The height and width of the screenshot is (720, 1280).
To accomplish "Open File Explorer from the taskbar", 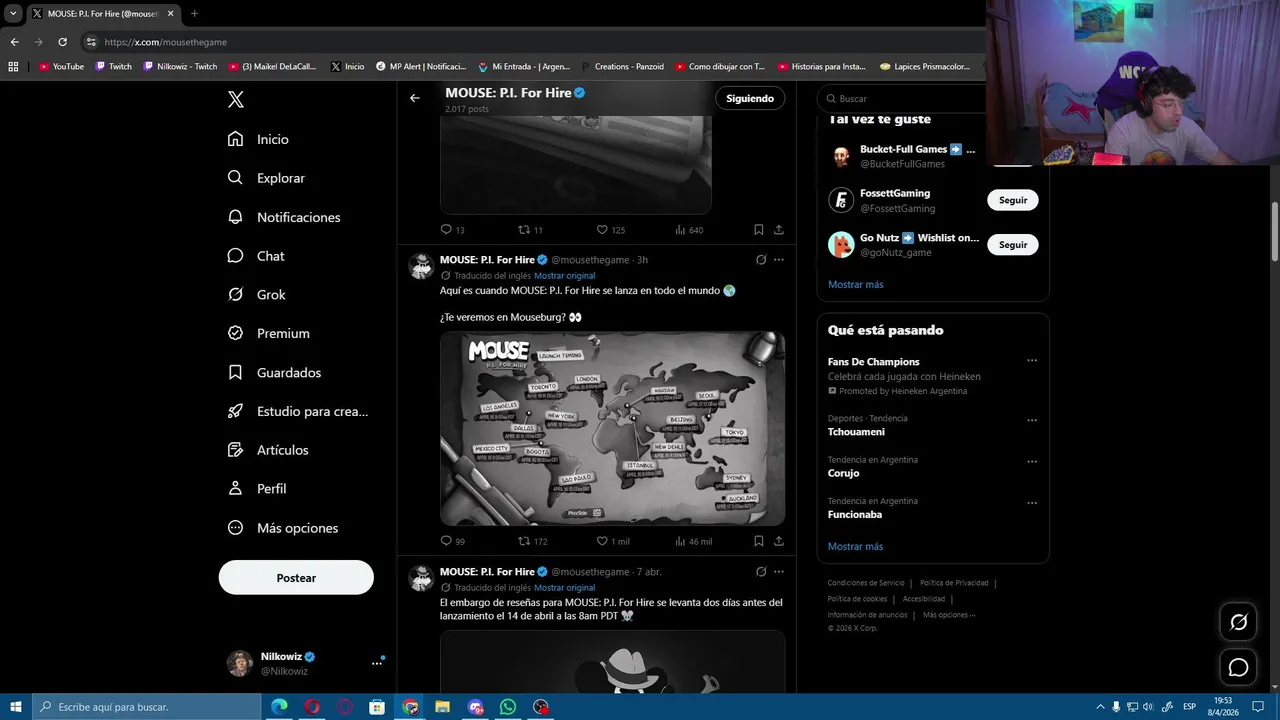I will 443,707.
